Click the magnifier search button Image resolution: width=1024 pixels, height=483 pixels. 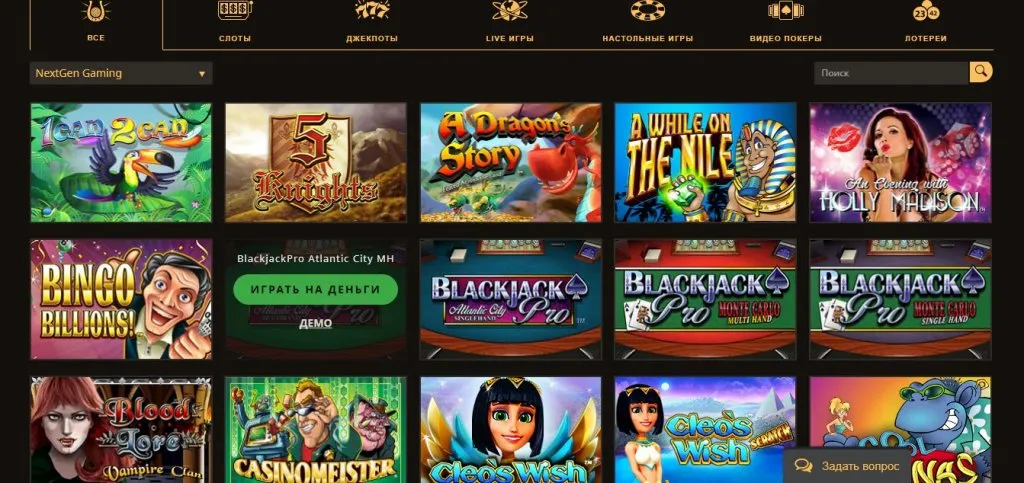coord(981,72)
